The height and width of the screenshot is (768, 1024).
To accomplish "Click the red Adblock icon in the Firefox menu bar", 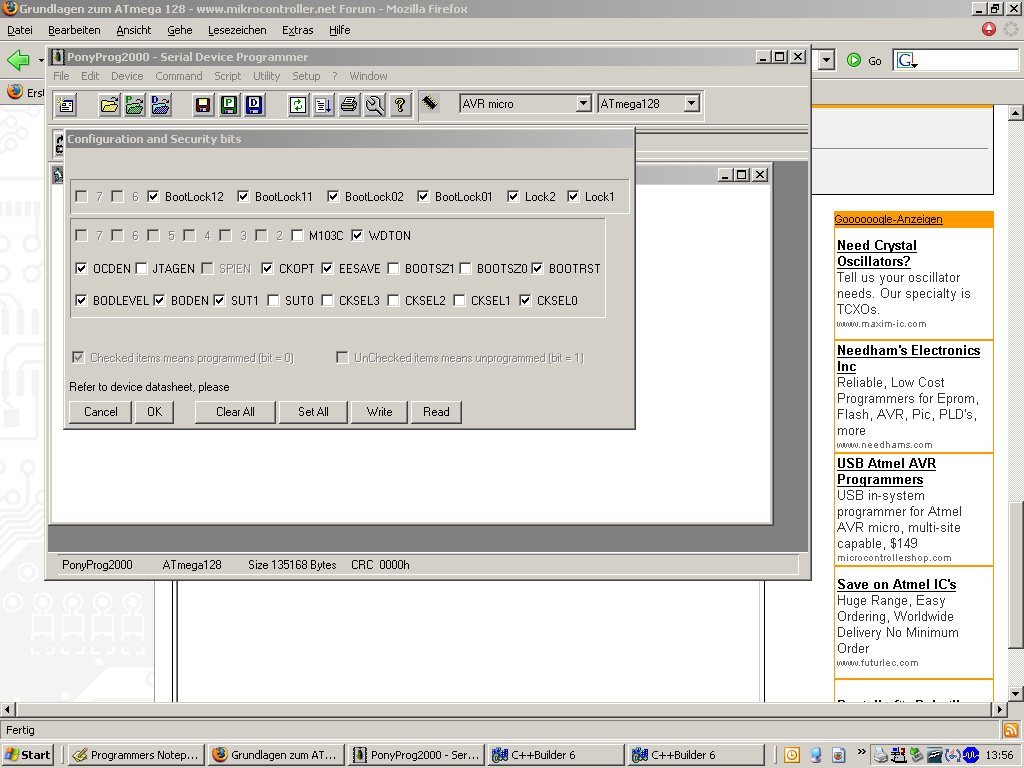I will coord(989,29).
